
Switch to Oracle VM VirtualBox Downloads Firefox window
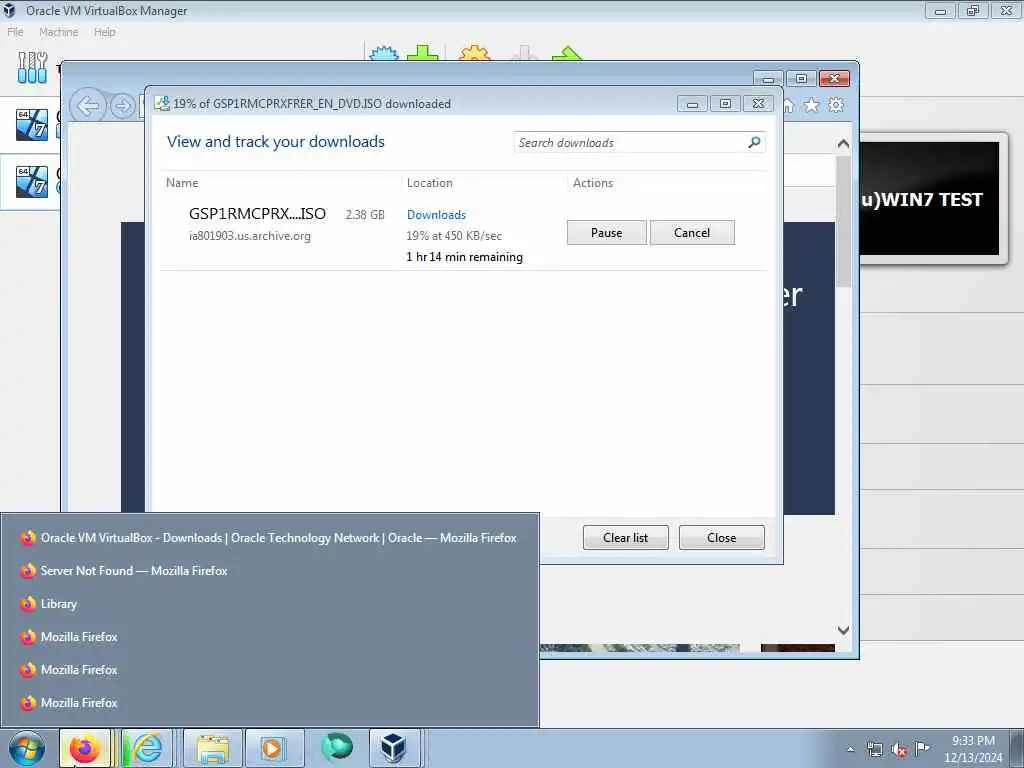click(x=269, y=538)
